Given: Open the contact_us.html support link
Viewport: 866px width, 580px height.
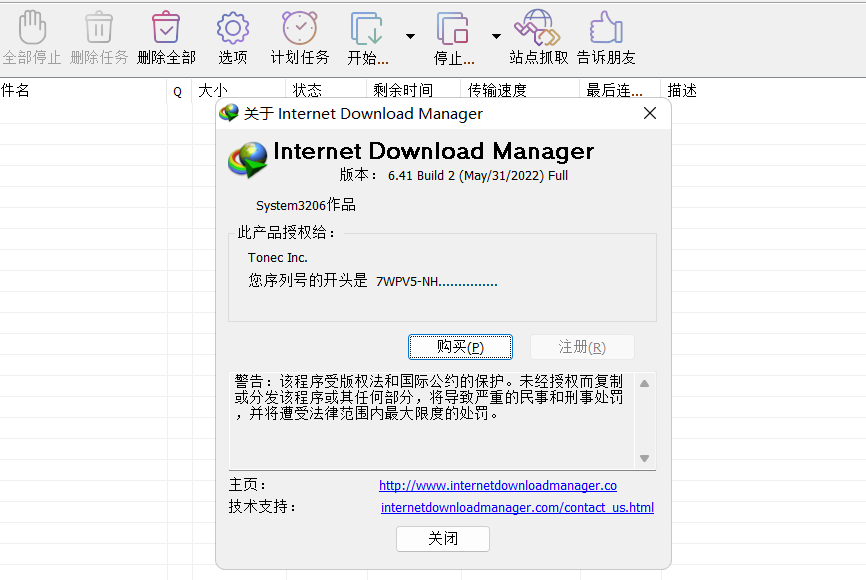Looking at the screenshot, I should [x=518, y=508].
